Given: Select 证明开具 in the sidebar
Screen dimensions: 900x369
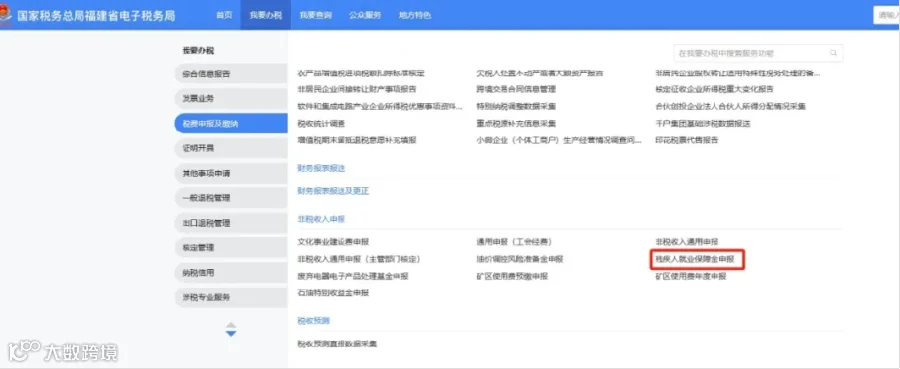Looking at the screenshot, I should click(x=231, y=148).
